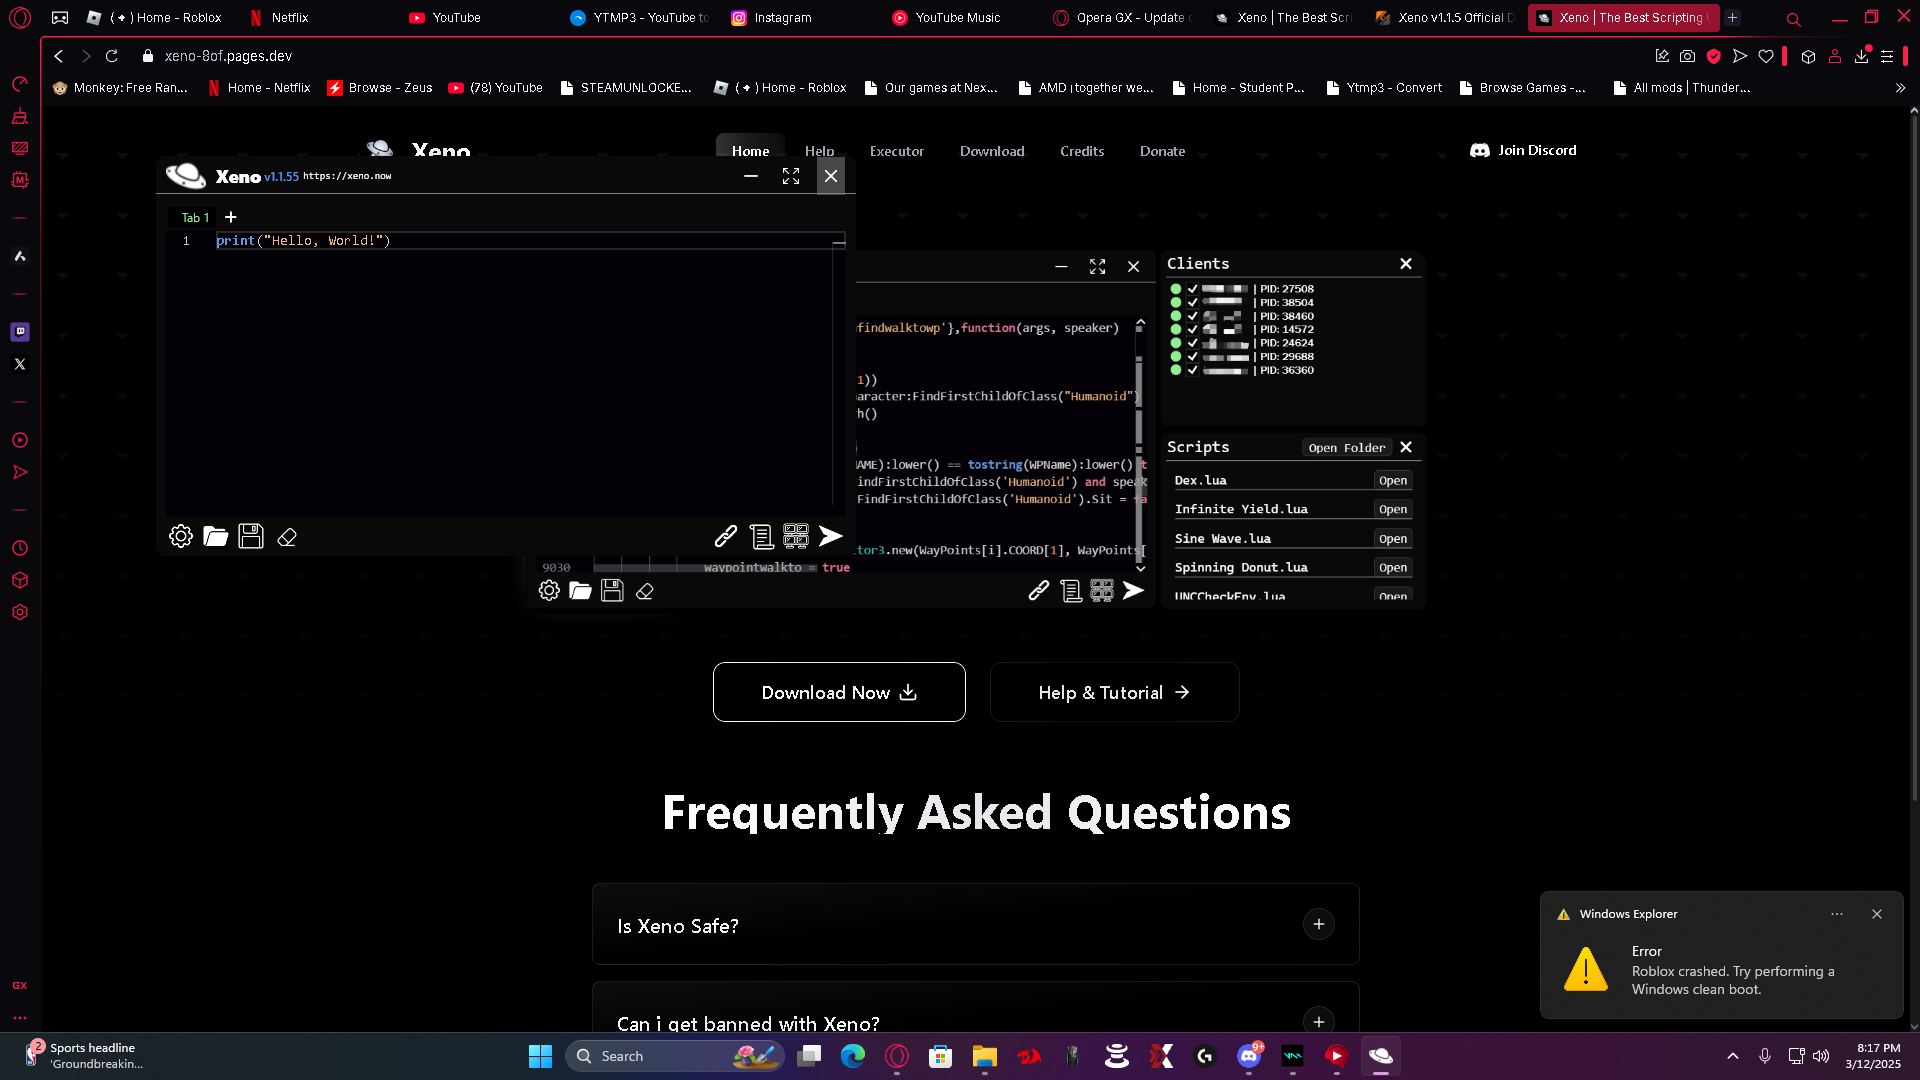Open History clock icon in Opera sidebar
This screenshot has width=1920, height=1080.
pyautogui.click(x=20, y=548)
